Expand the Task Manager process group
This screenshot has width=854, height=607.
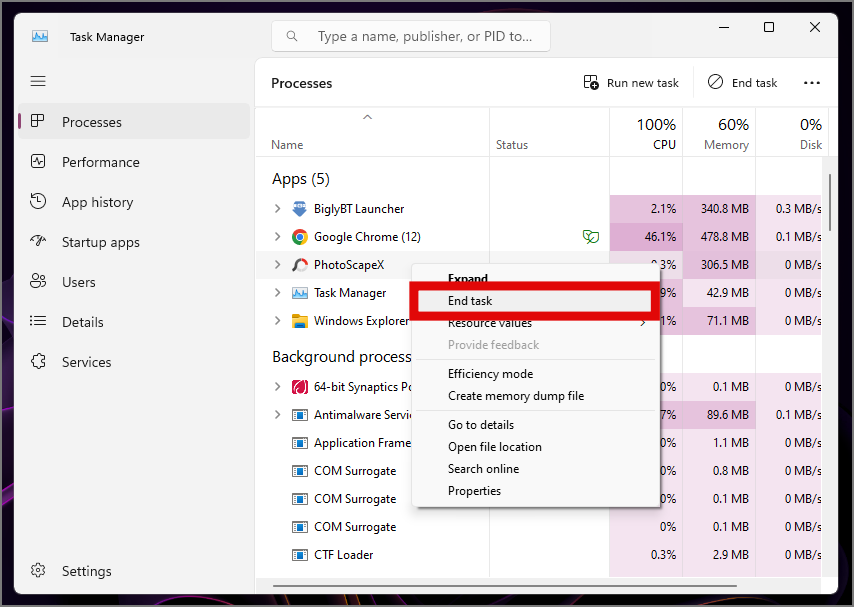coord(277,293)
